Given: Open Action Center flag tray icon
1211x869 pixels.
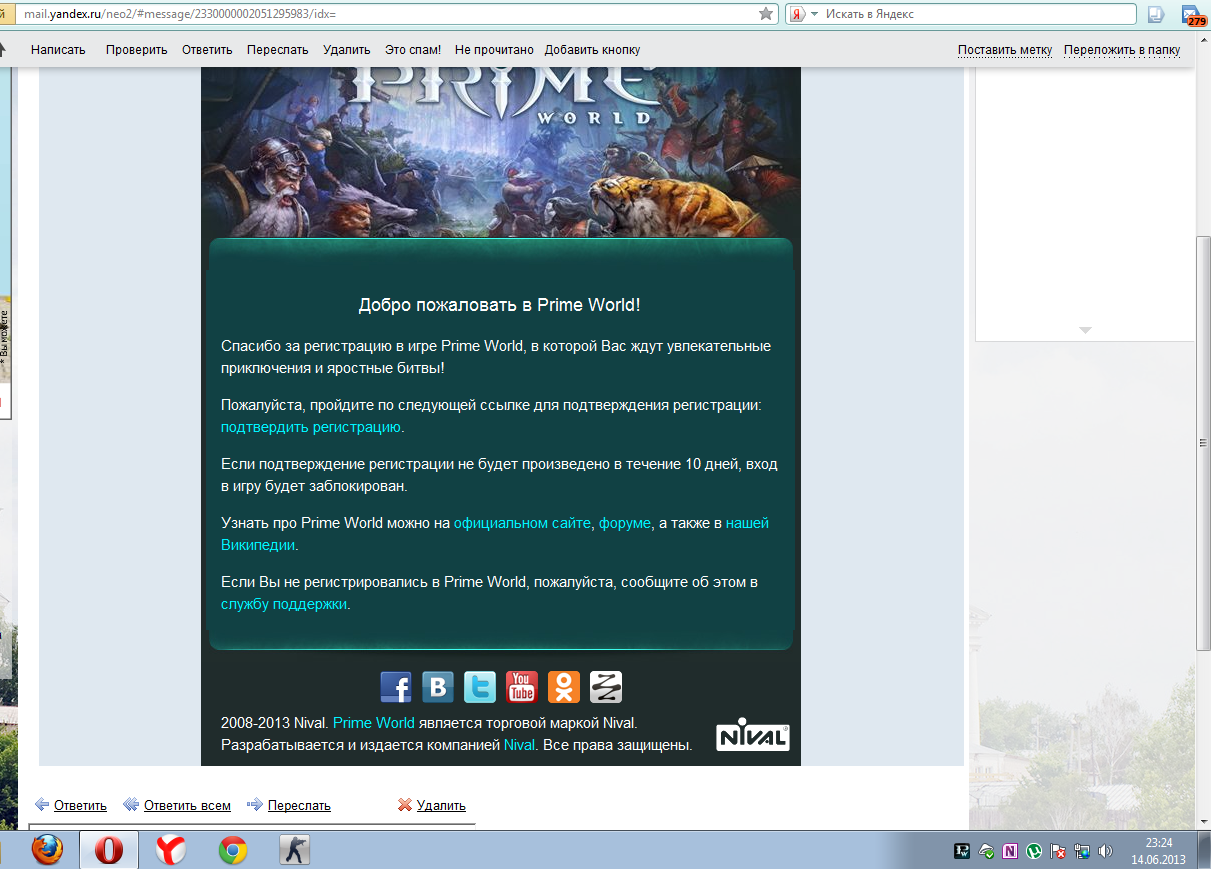Looking at the screenshot, I should (1058, 851).
